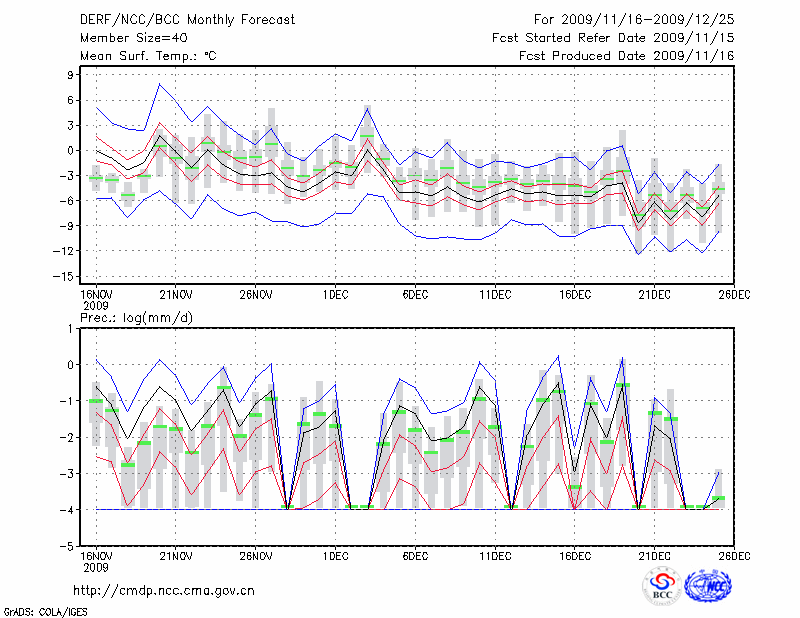Select 6DEC tick on precipitation chart axis

click(x=416, y=555)
